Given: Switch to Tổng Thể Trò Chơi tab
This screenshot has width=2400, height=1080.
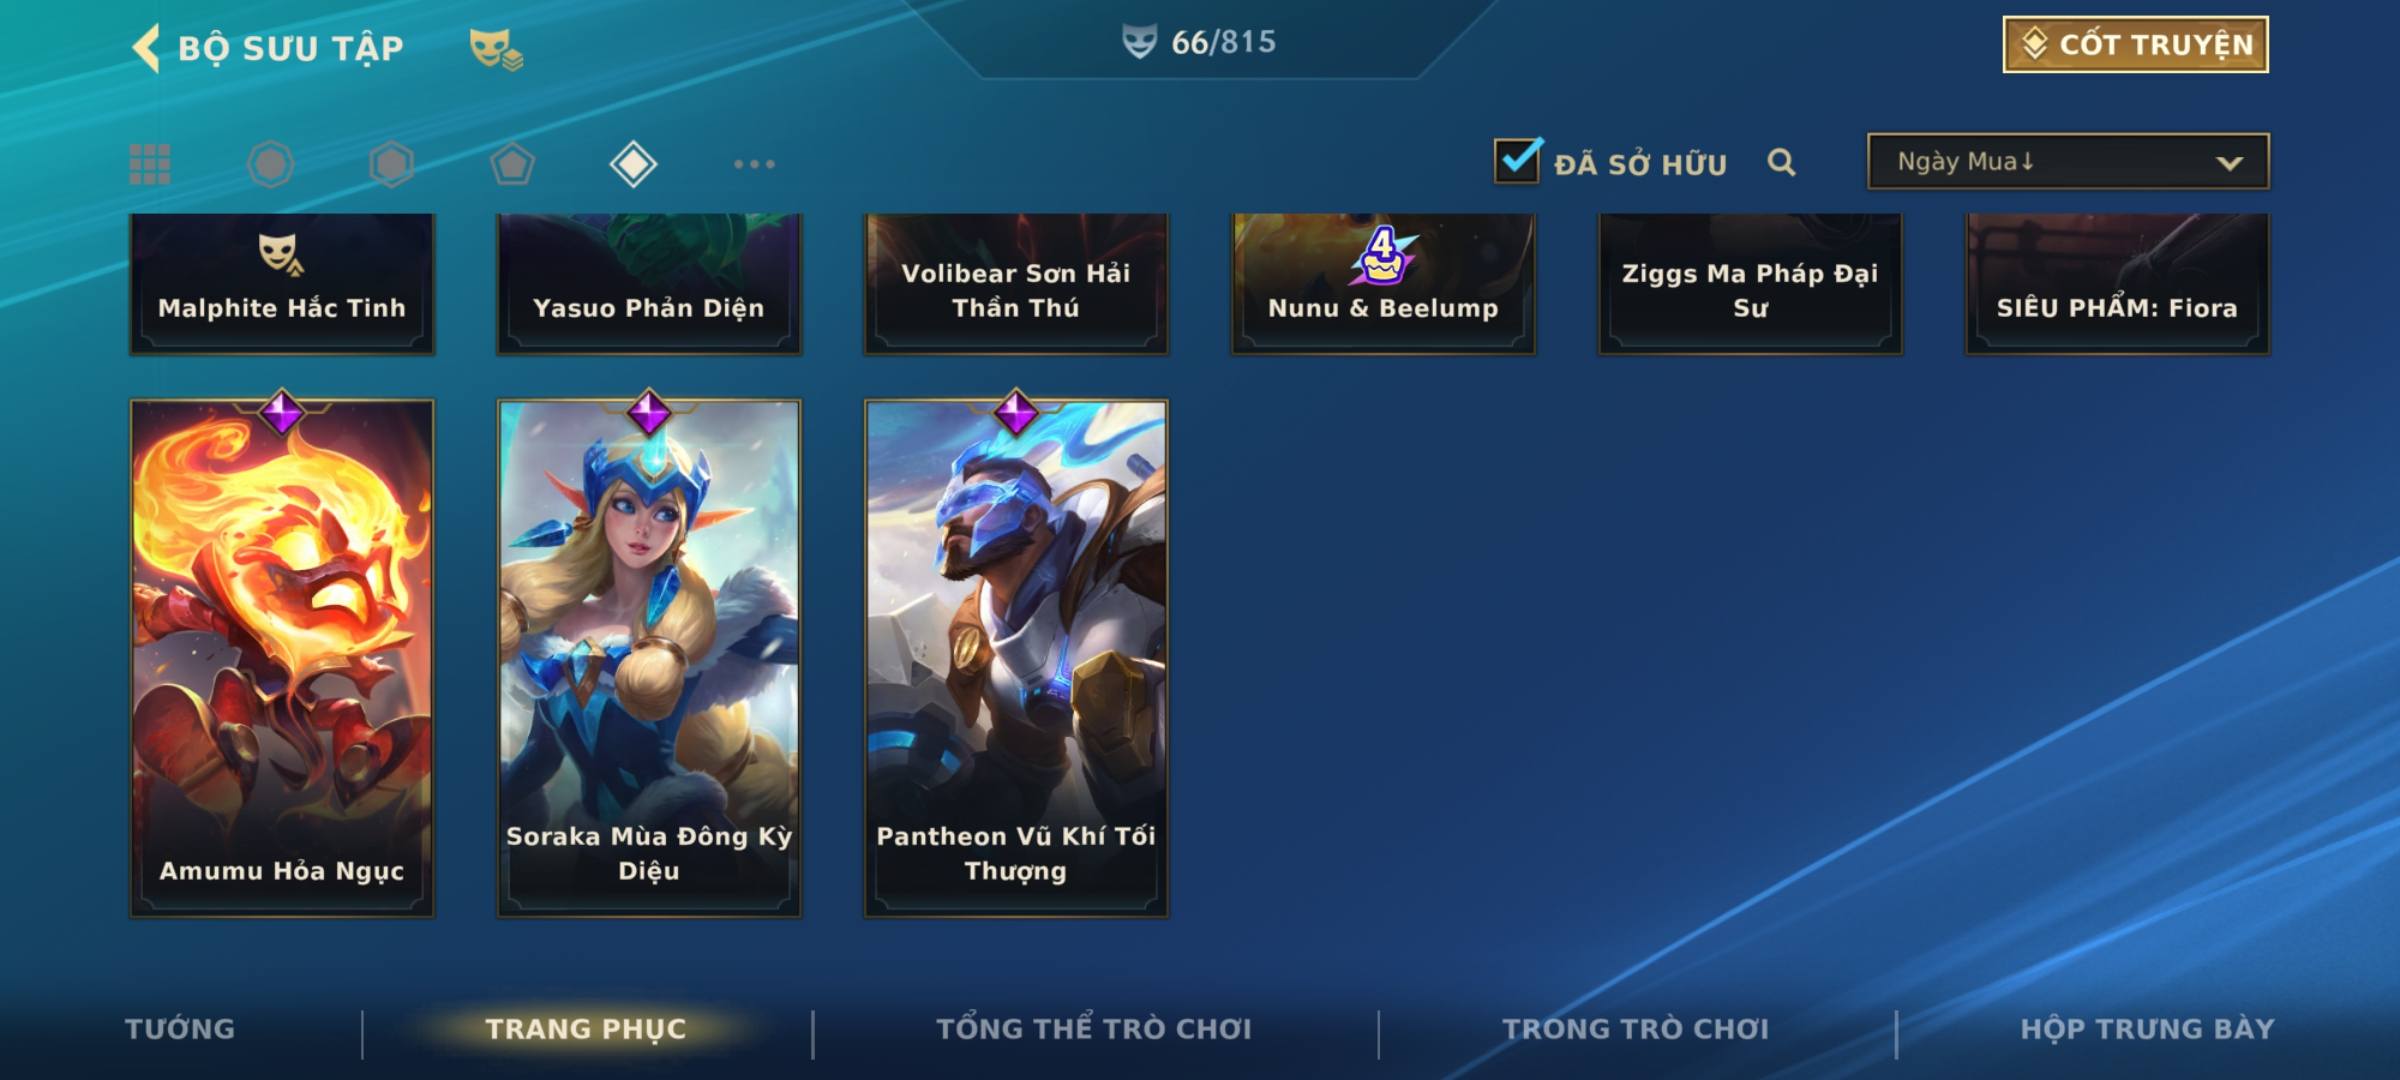Looking at the screenshot, I should click(x=1094, y=1029).
